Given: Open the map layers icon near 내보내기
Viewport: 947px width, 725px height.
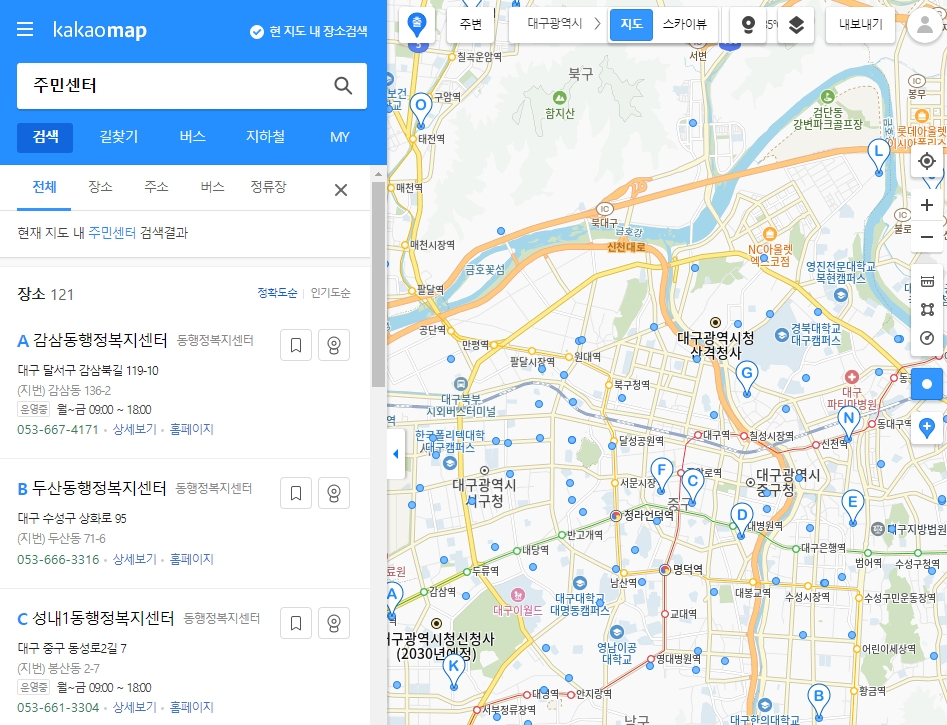Looking at the screenshot, I should [795, 25].
